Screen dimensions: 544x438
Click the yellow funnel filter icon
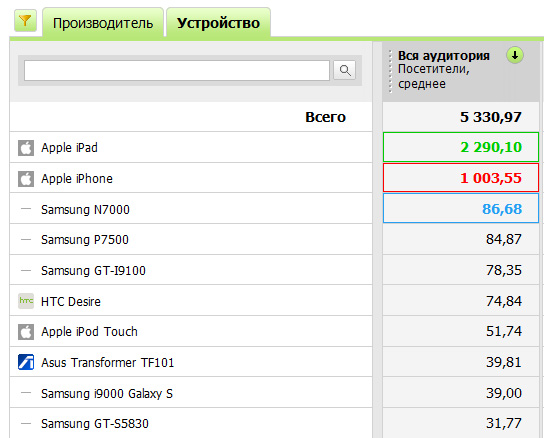click(x=25, y=21)
